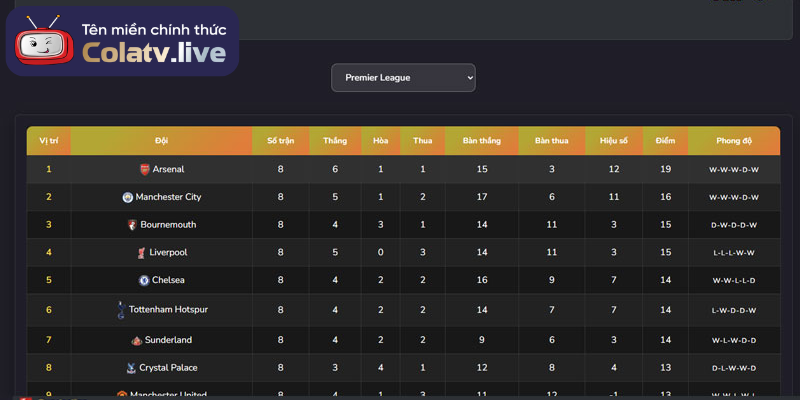This screenshot has height=400, width=800.
Task: Click the Bournemouth club crest
Action: pos(132,225)
